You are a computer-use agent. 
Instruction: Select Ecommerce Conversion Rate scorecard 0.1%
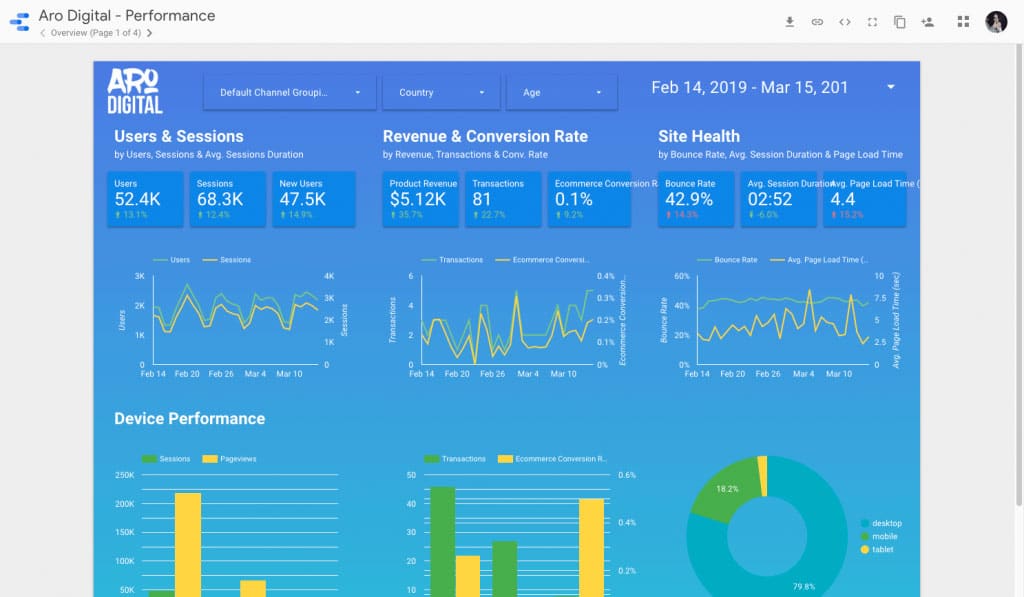tap(589, 199)
